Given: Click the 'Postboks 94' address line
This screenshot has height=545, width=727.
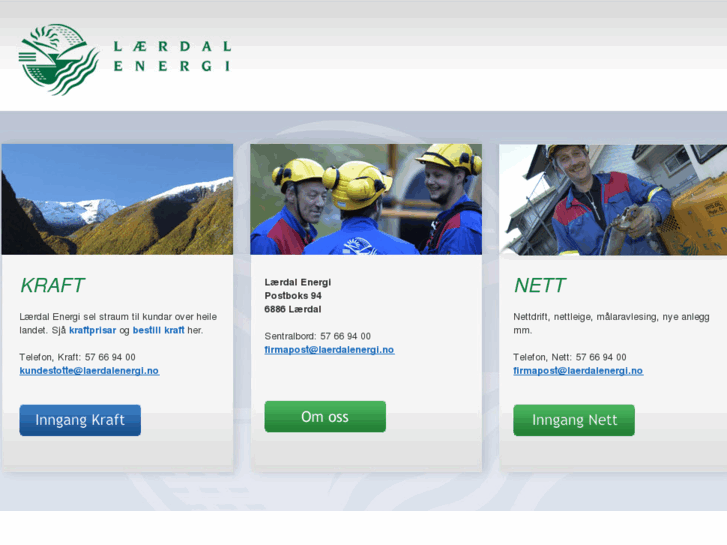Looking at the screenshot, I should tap(293, 295).
